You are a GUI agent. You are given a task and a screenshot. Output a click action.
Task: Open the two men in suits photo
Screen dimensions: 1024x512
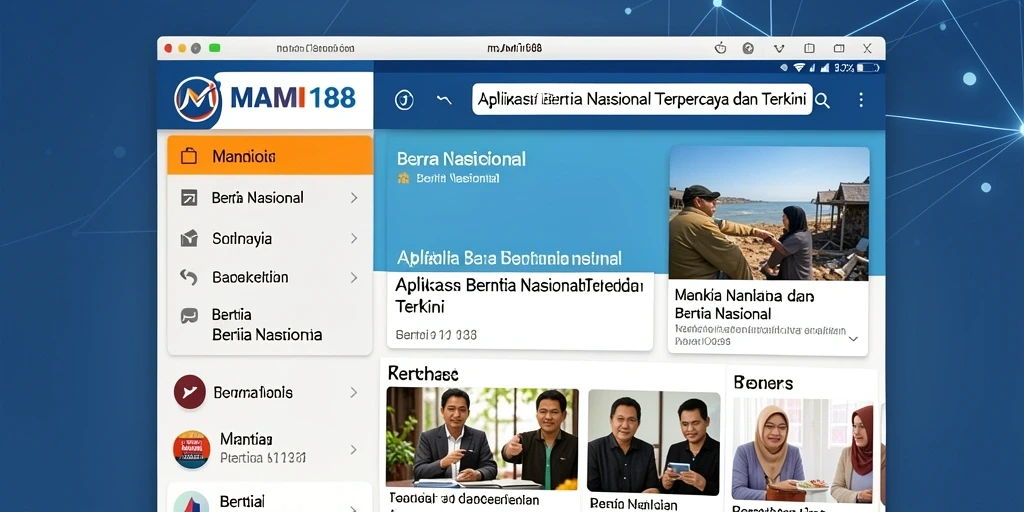(483, 438)
